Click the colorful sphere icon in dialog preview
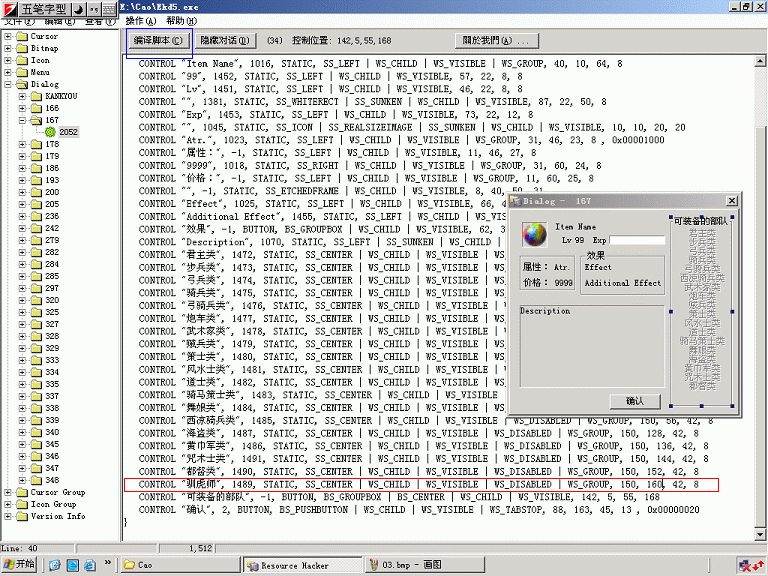This screenshot has width=768, height=576. coord(535,236)
